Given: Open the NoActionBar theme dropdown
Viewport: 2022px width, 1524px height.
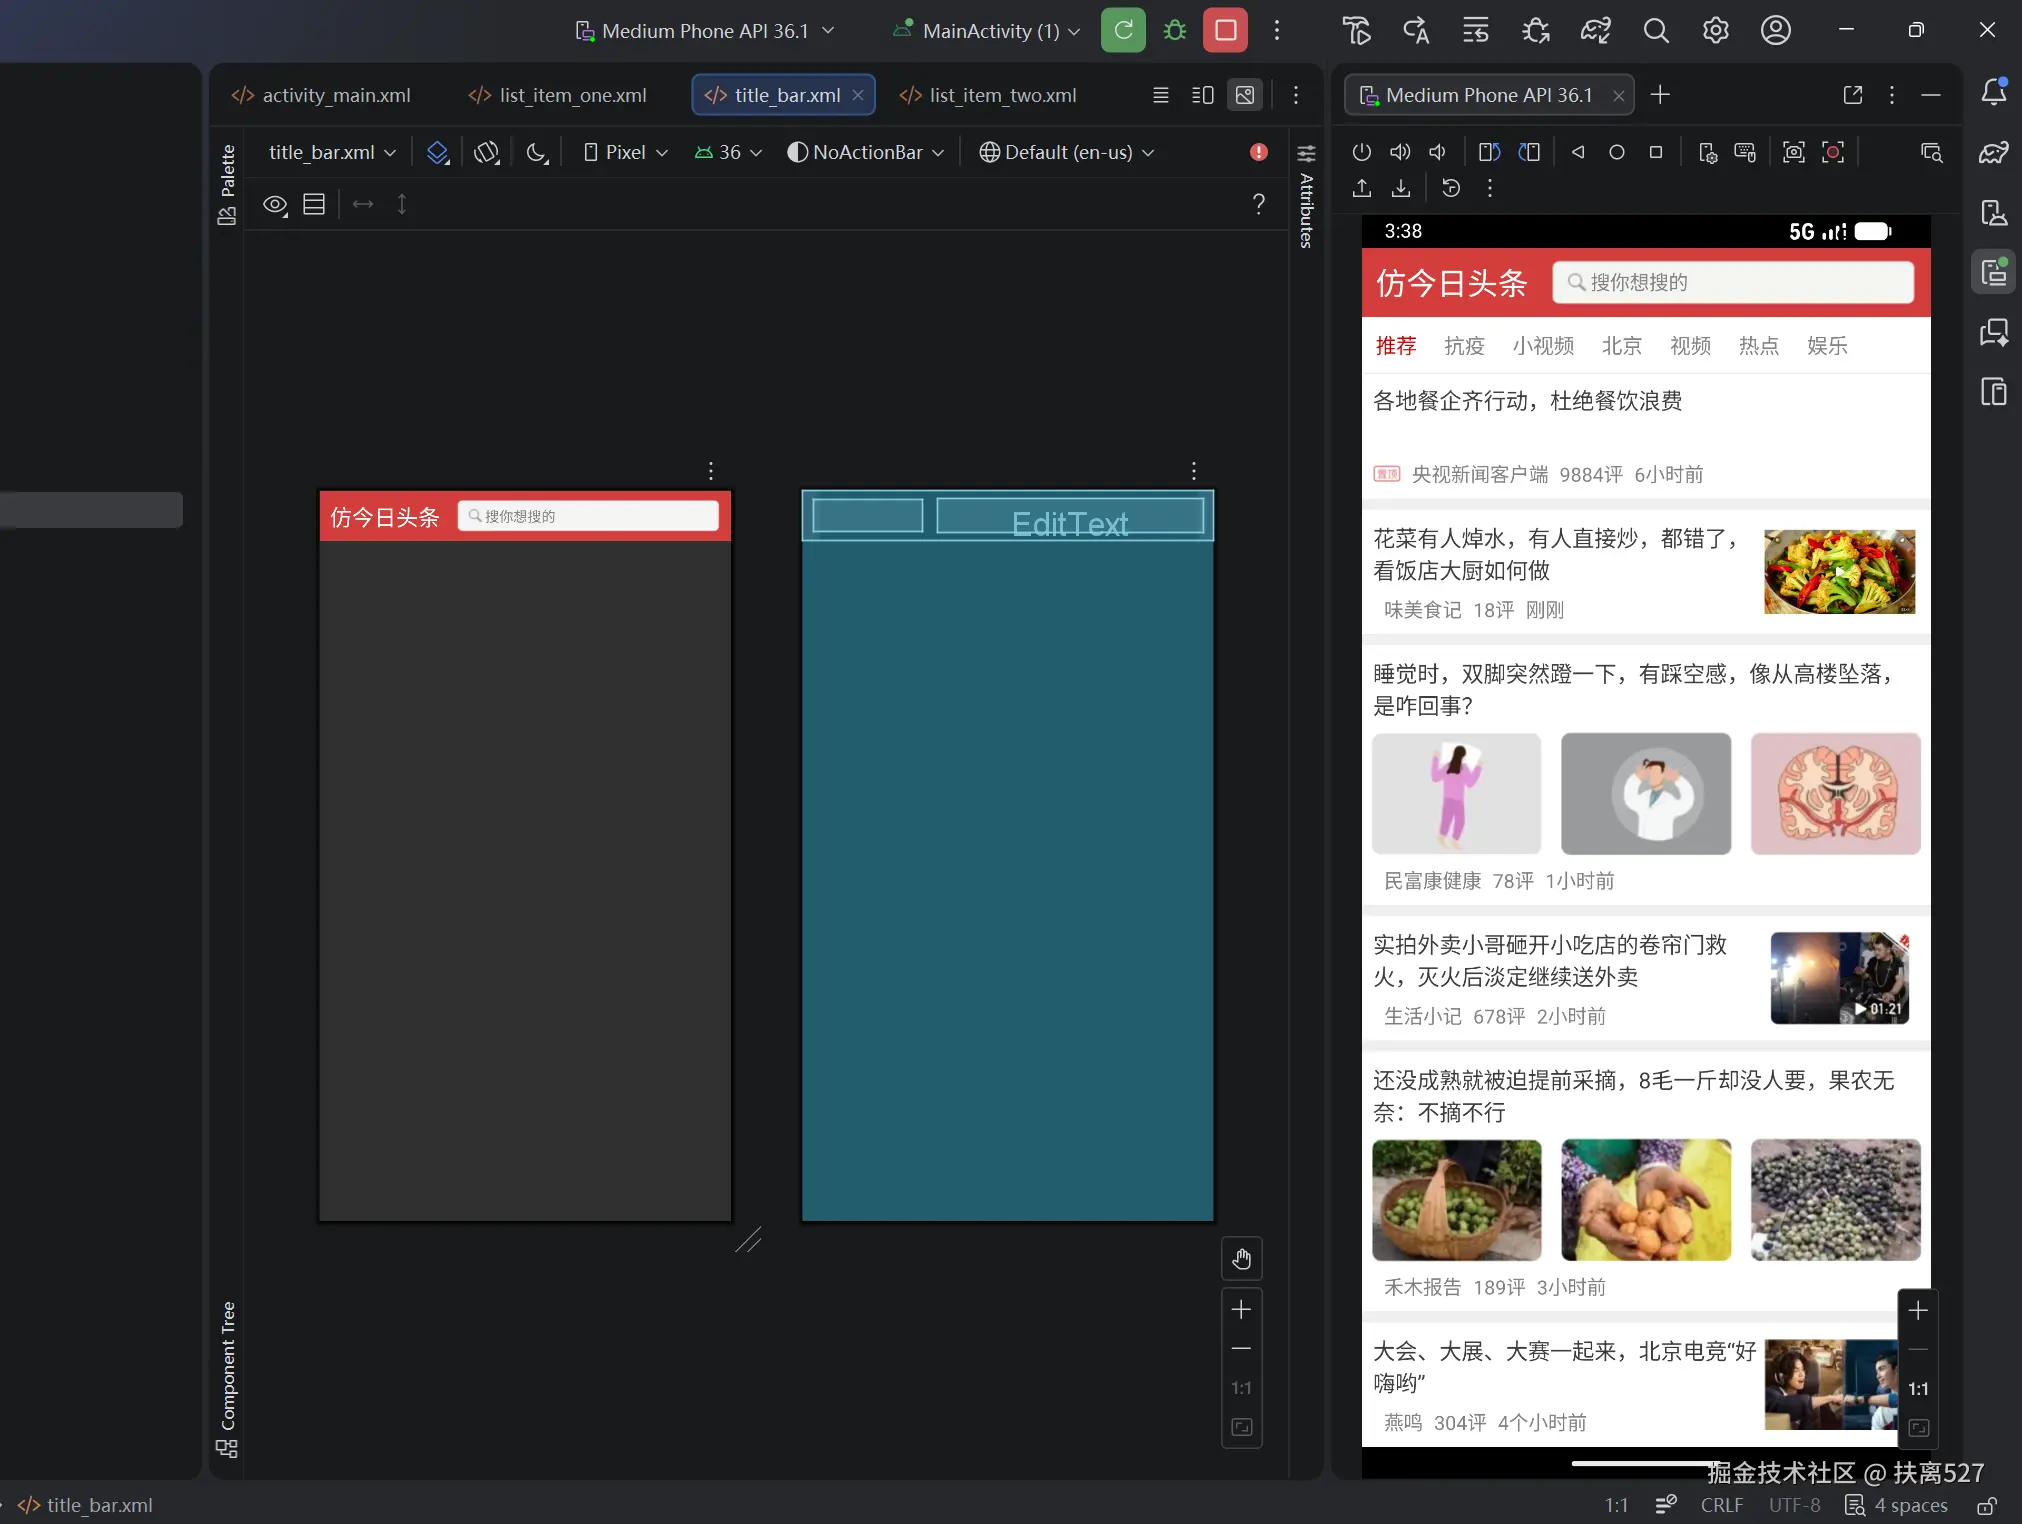Looking at the screenshot, I should click(x=866, y=152).
